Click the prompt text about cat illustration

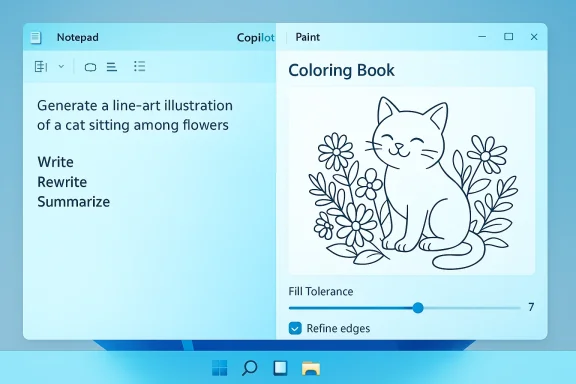135,115
